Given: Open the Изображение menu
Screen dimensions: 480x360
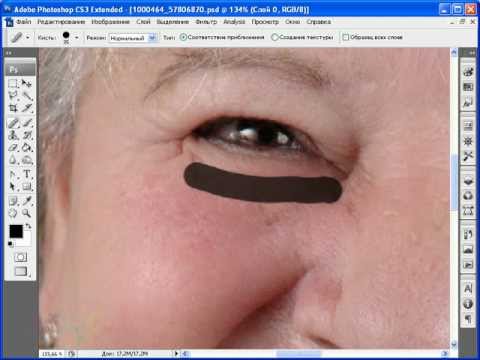Looking at the screenshot, I should [110, 22].
